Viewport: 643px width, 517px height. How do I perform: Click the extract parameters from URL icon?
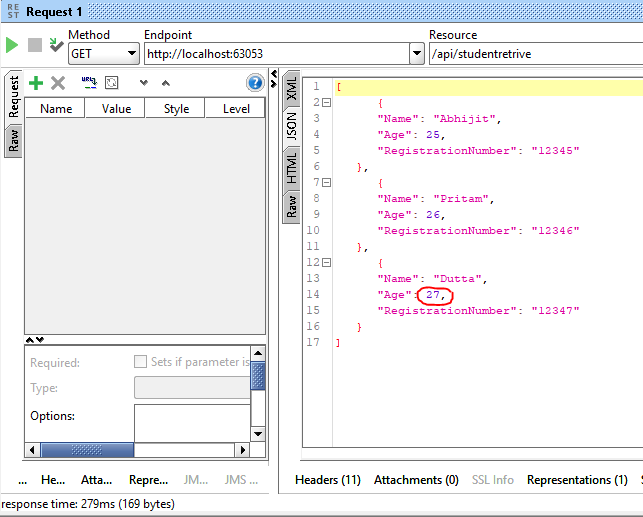coord(88,83)
